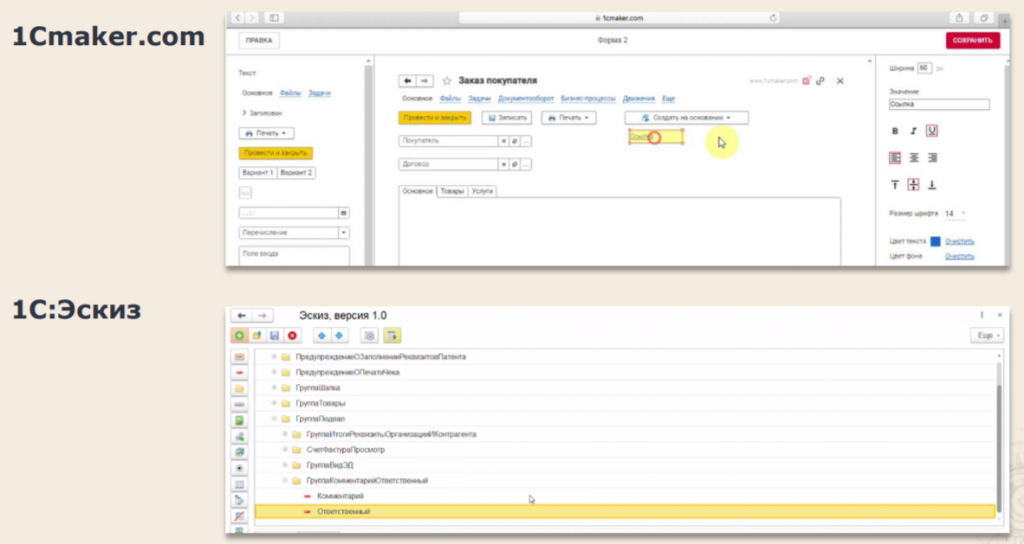The height and width of the screenshot is (544, 1024).
Task: Click the Значение input containing Ссылка
Action: coord(939,104)
